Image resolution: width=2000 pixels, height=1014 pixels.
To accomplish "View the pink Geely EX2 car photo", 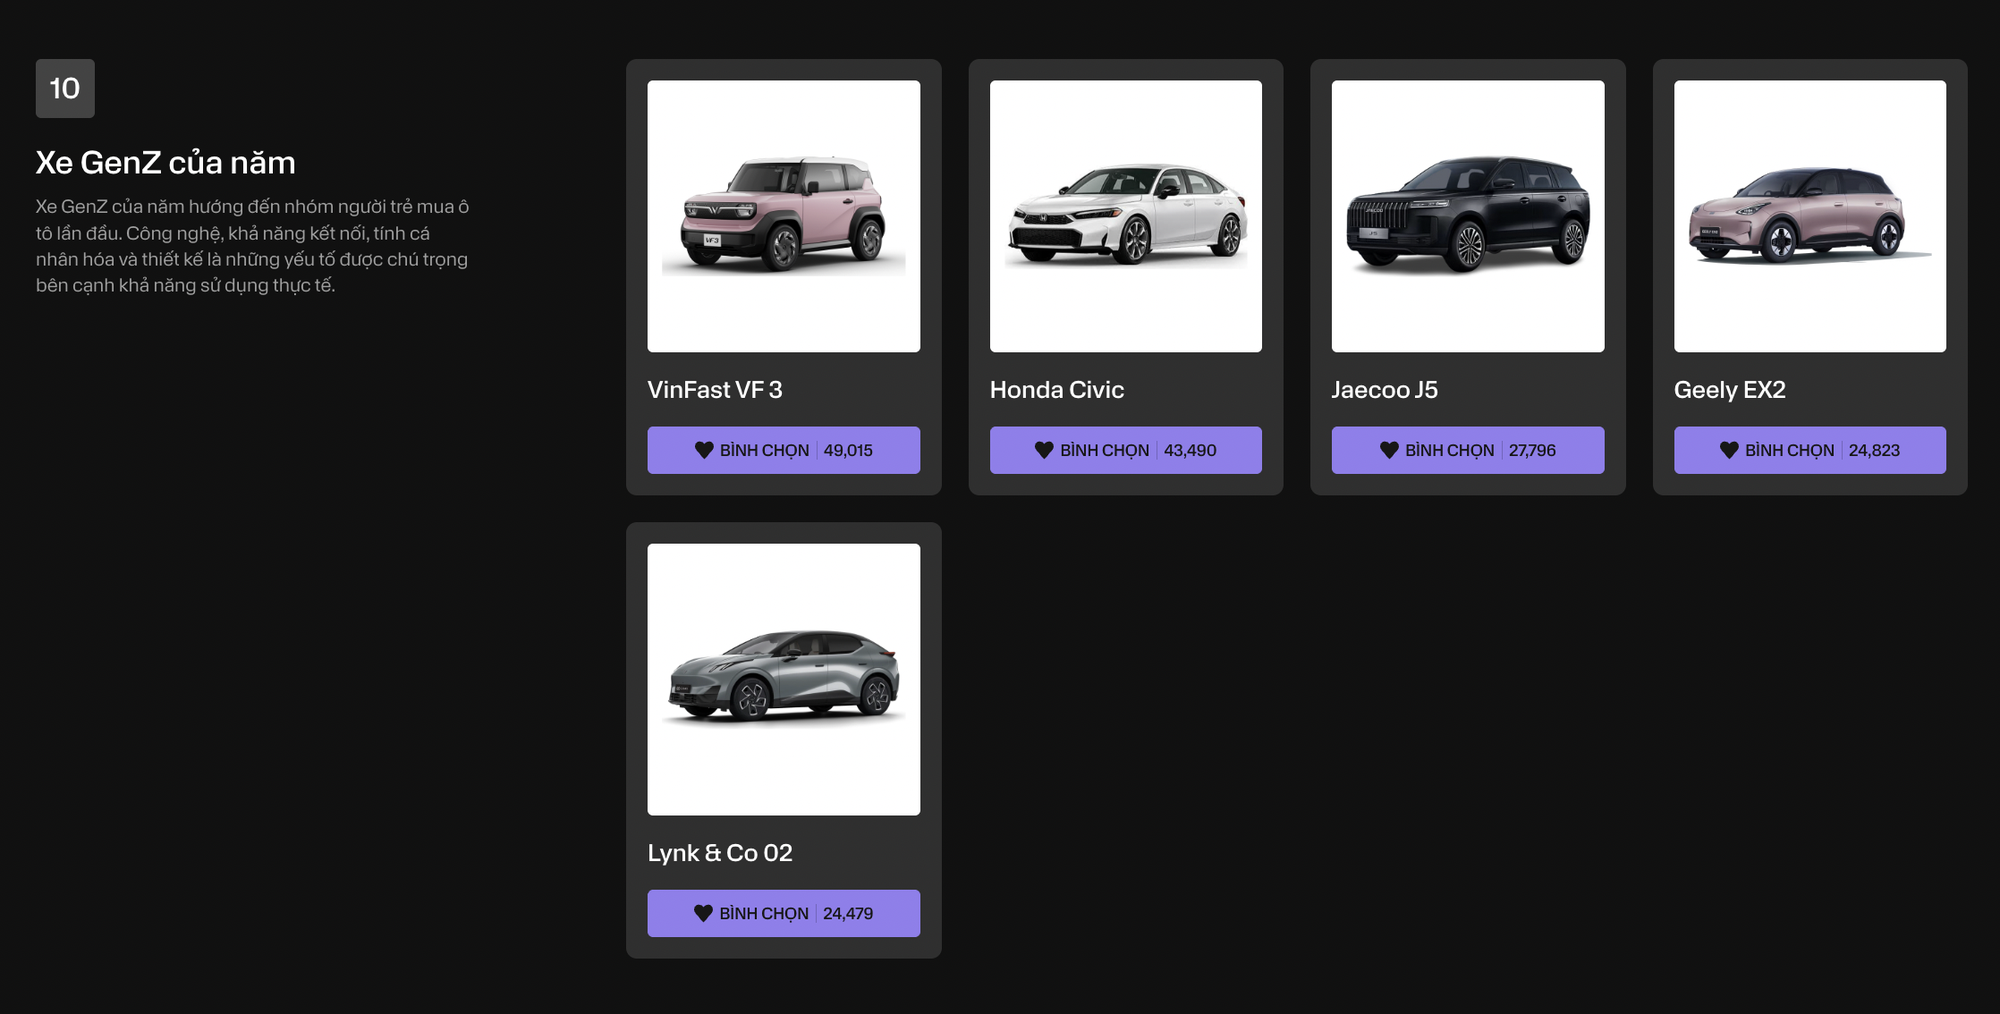I will coord(1810,216).
